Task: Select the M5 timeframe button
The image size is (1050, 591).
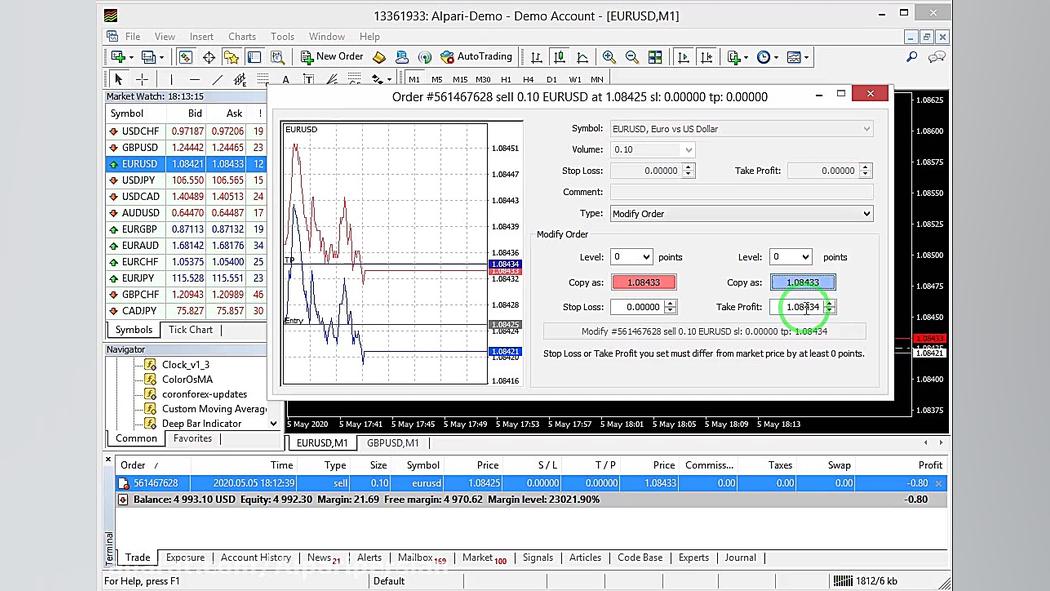Action: (x=437, y=79)
